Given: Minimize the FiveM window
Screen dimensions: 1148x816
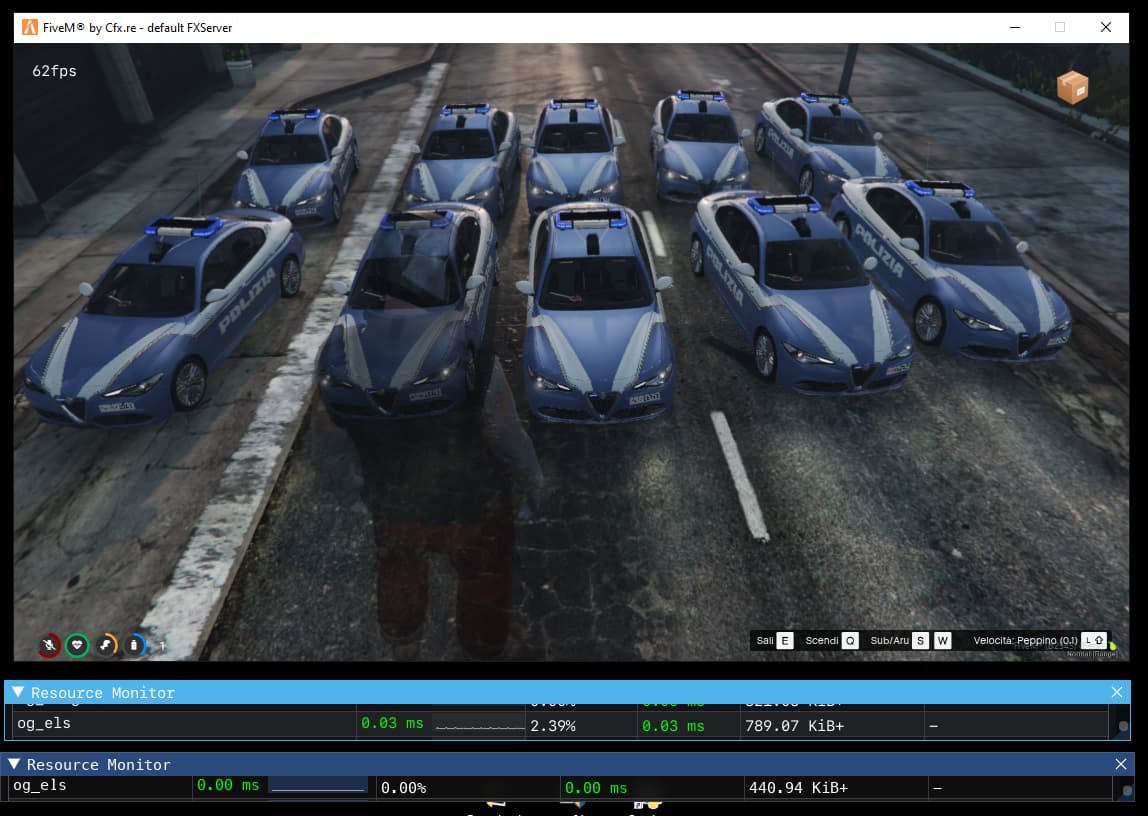Looking at the screenshot, I should 1015,27.
